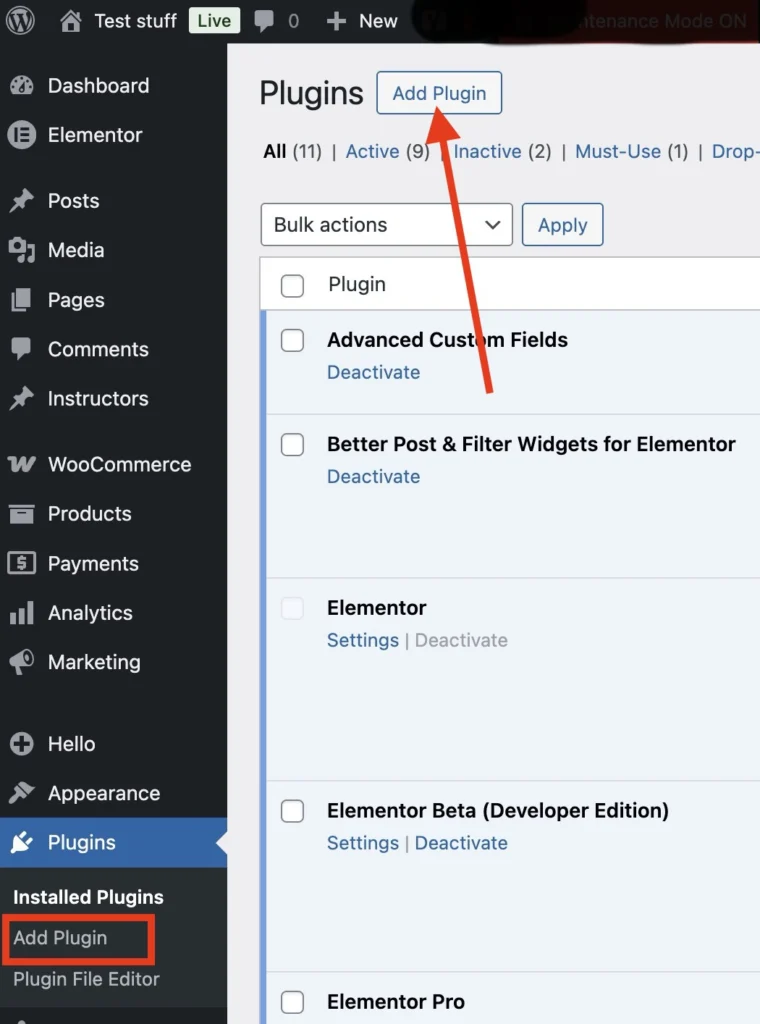Click the comments bubble icon in admin bar
Viewport: 760px width, 1024px height.
[264, 21]
